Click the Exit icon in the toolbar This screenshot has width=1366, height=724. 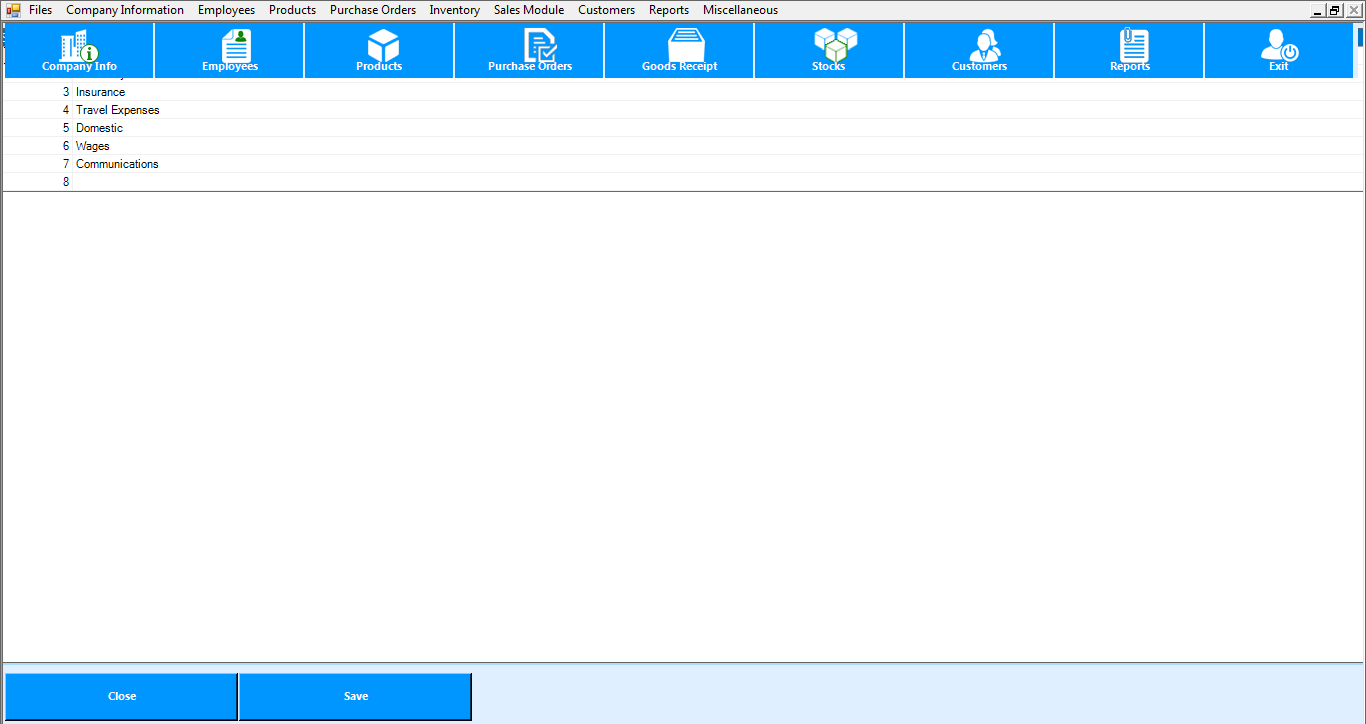(x=1279, y=50)
